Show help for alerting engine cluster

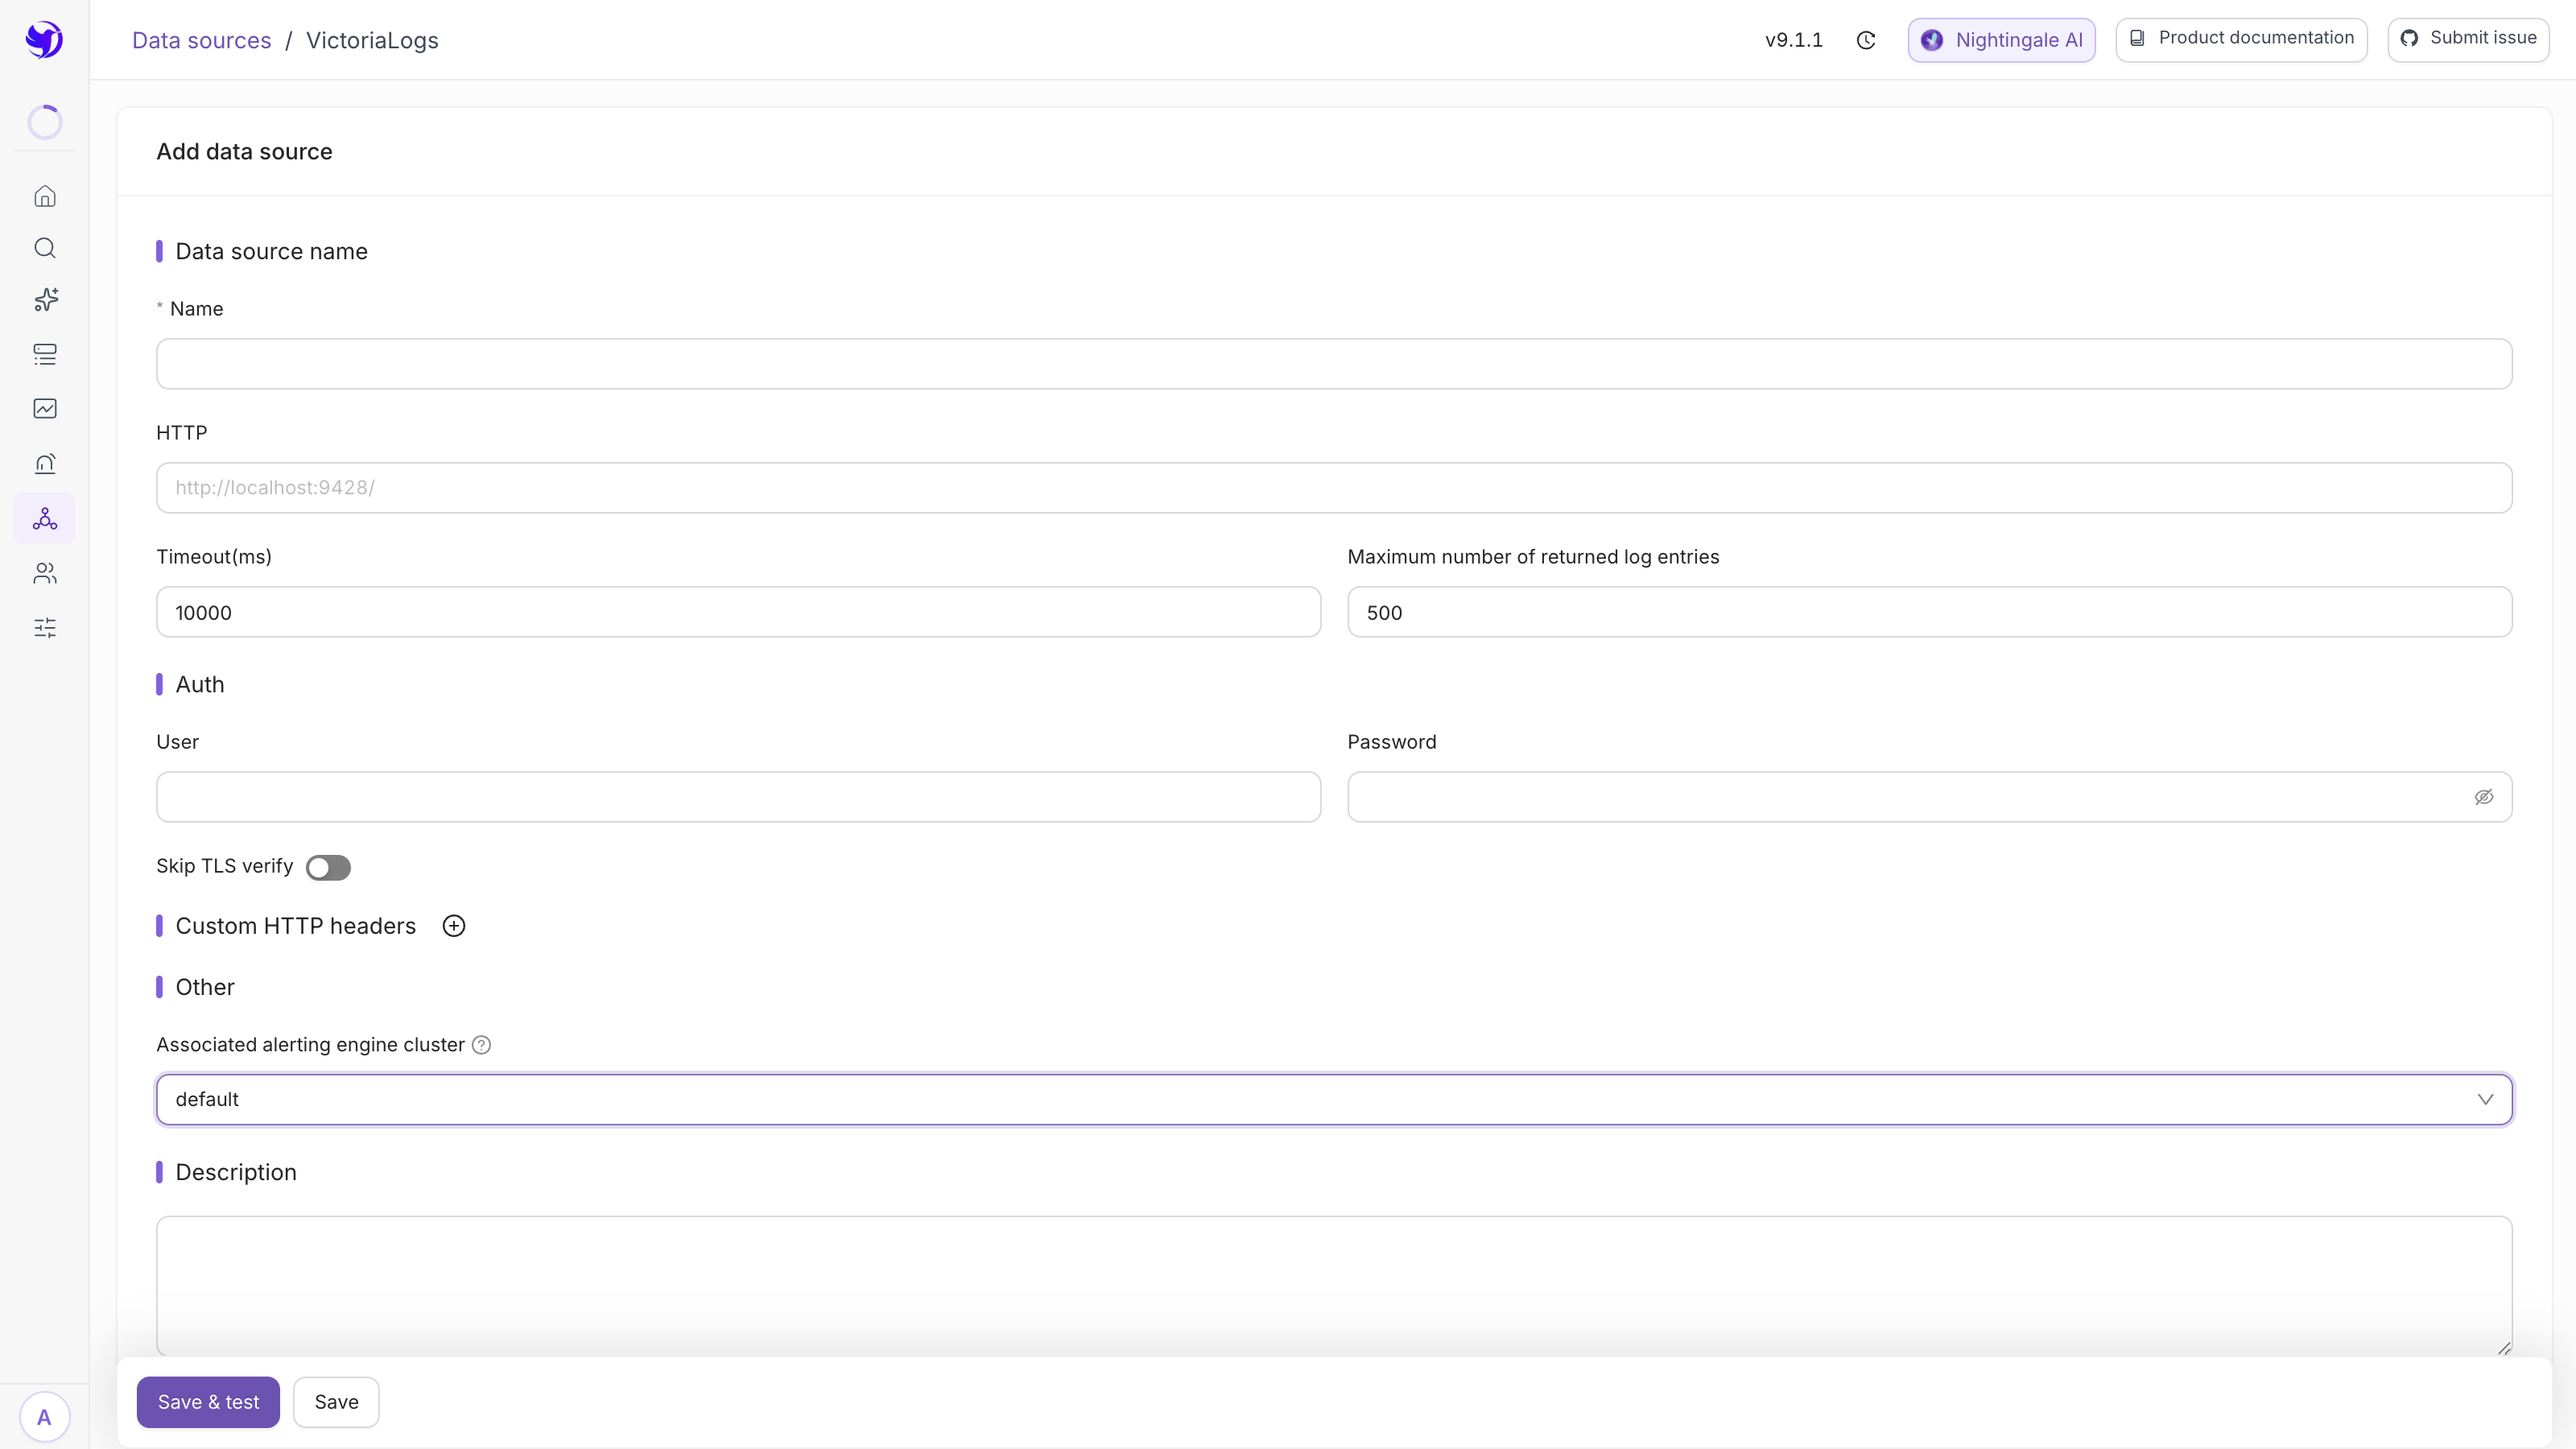click(481, 1045)
